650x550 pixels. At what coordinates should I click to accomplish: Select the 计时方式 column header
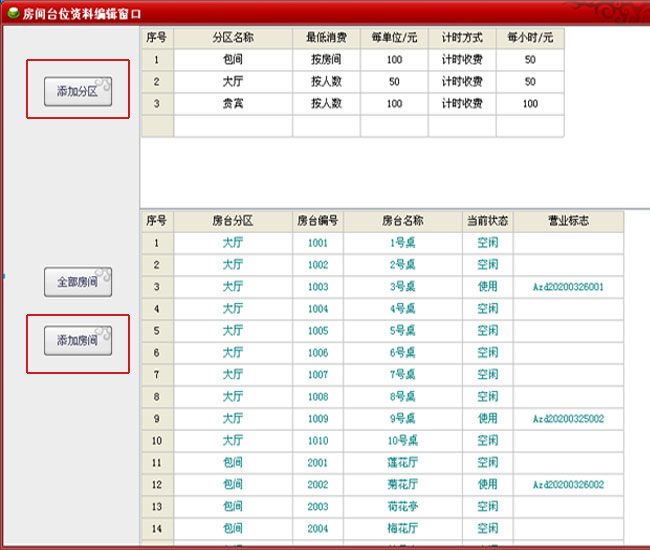tap(462, 38)
